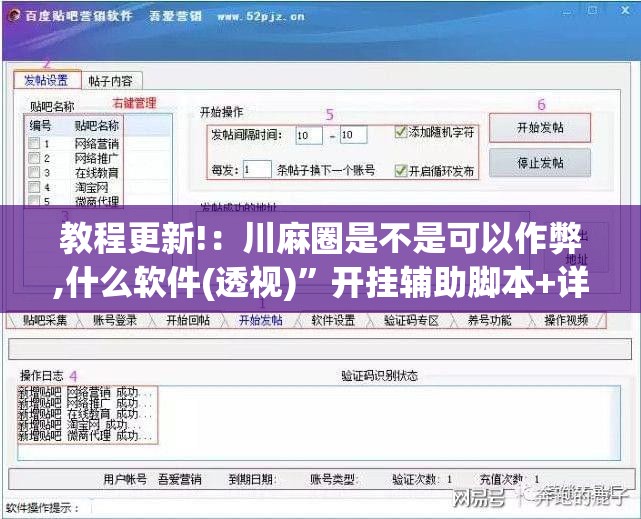The height and width of the screenshot is (519, 641).
Task: Click the first 发帖间隔时间 input field
Action: pos(309,135)
